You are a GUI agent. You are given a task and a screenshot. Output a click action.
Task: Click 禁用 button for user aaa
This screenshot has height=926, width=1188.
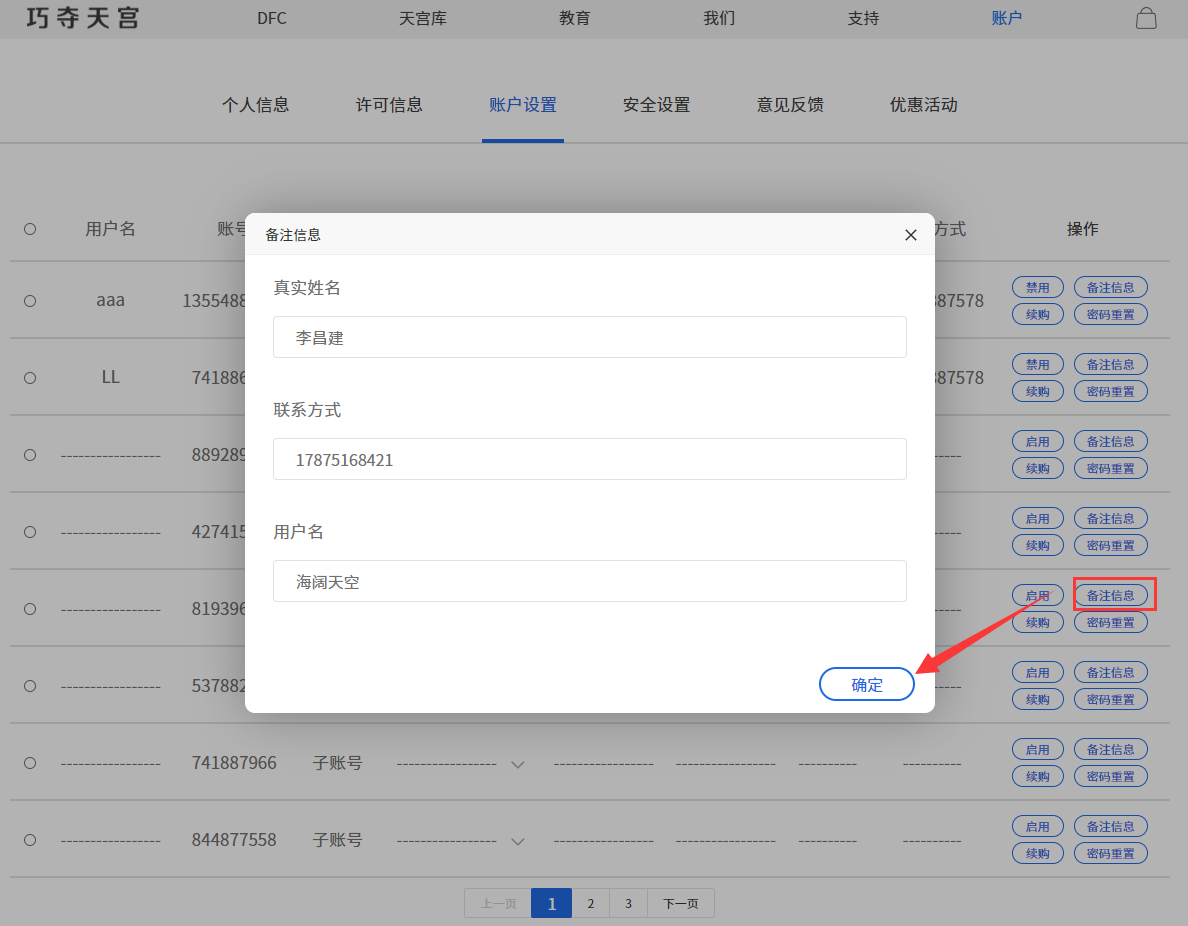tap(1037, 287)
